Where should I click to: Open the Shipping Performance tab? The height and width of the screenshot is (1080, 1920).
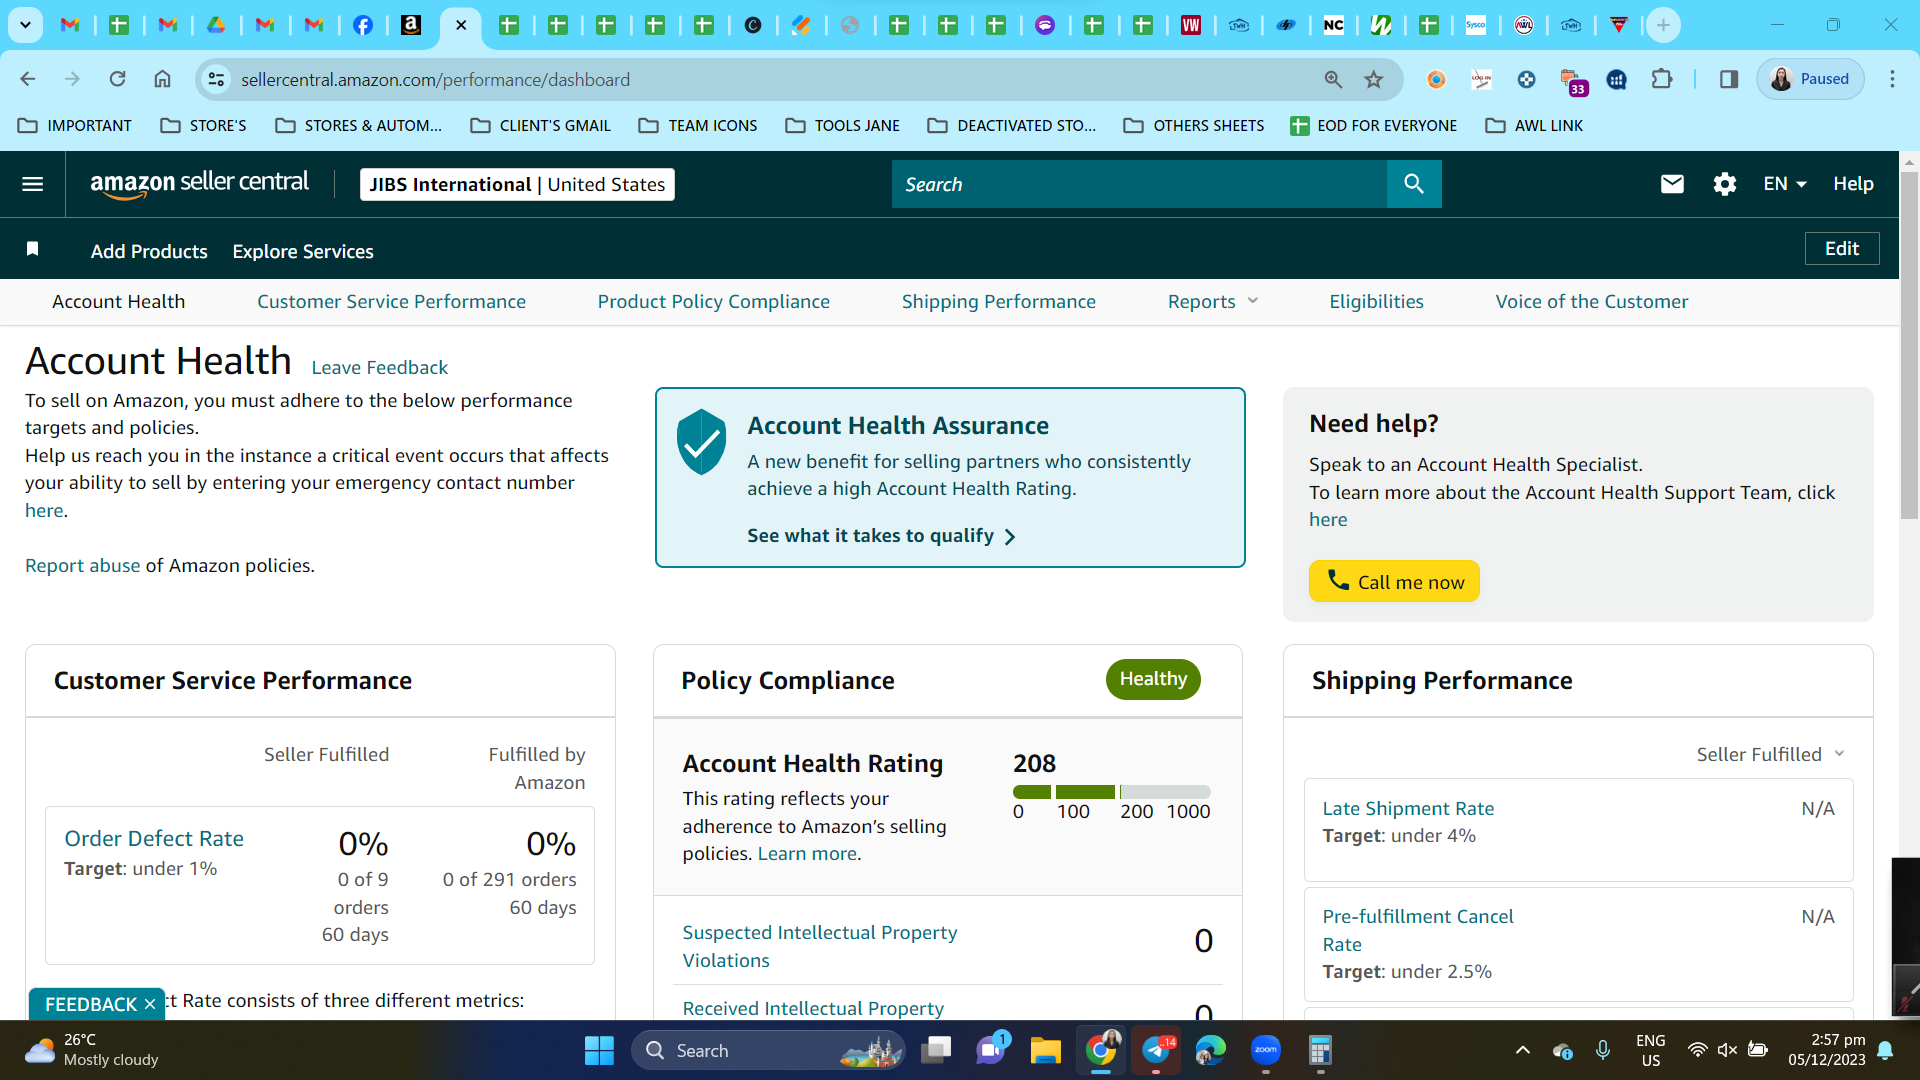coord(999,302)
